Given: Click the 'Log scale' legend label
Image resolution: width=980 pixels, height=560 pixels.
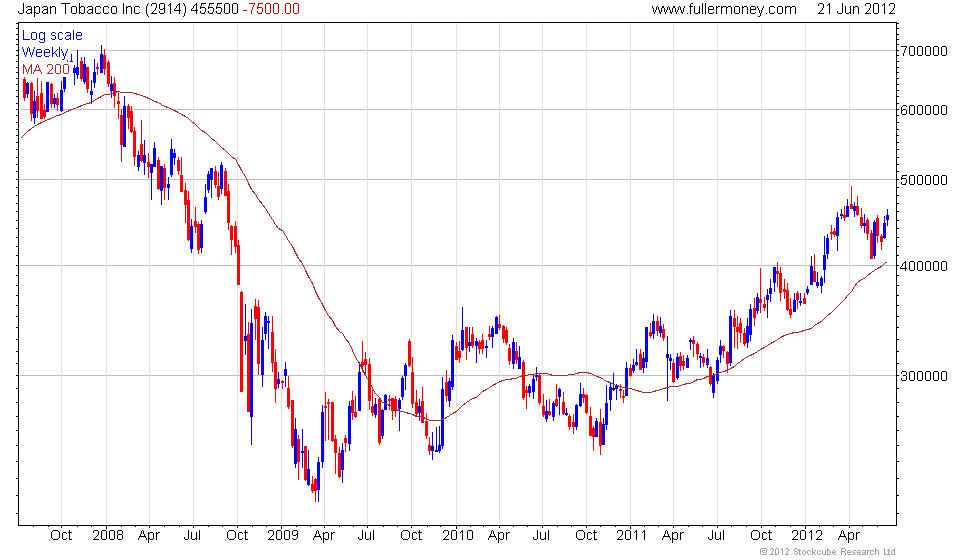Looking at the screenshot, I should point(52,36).
